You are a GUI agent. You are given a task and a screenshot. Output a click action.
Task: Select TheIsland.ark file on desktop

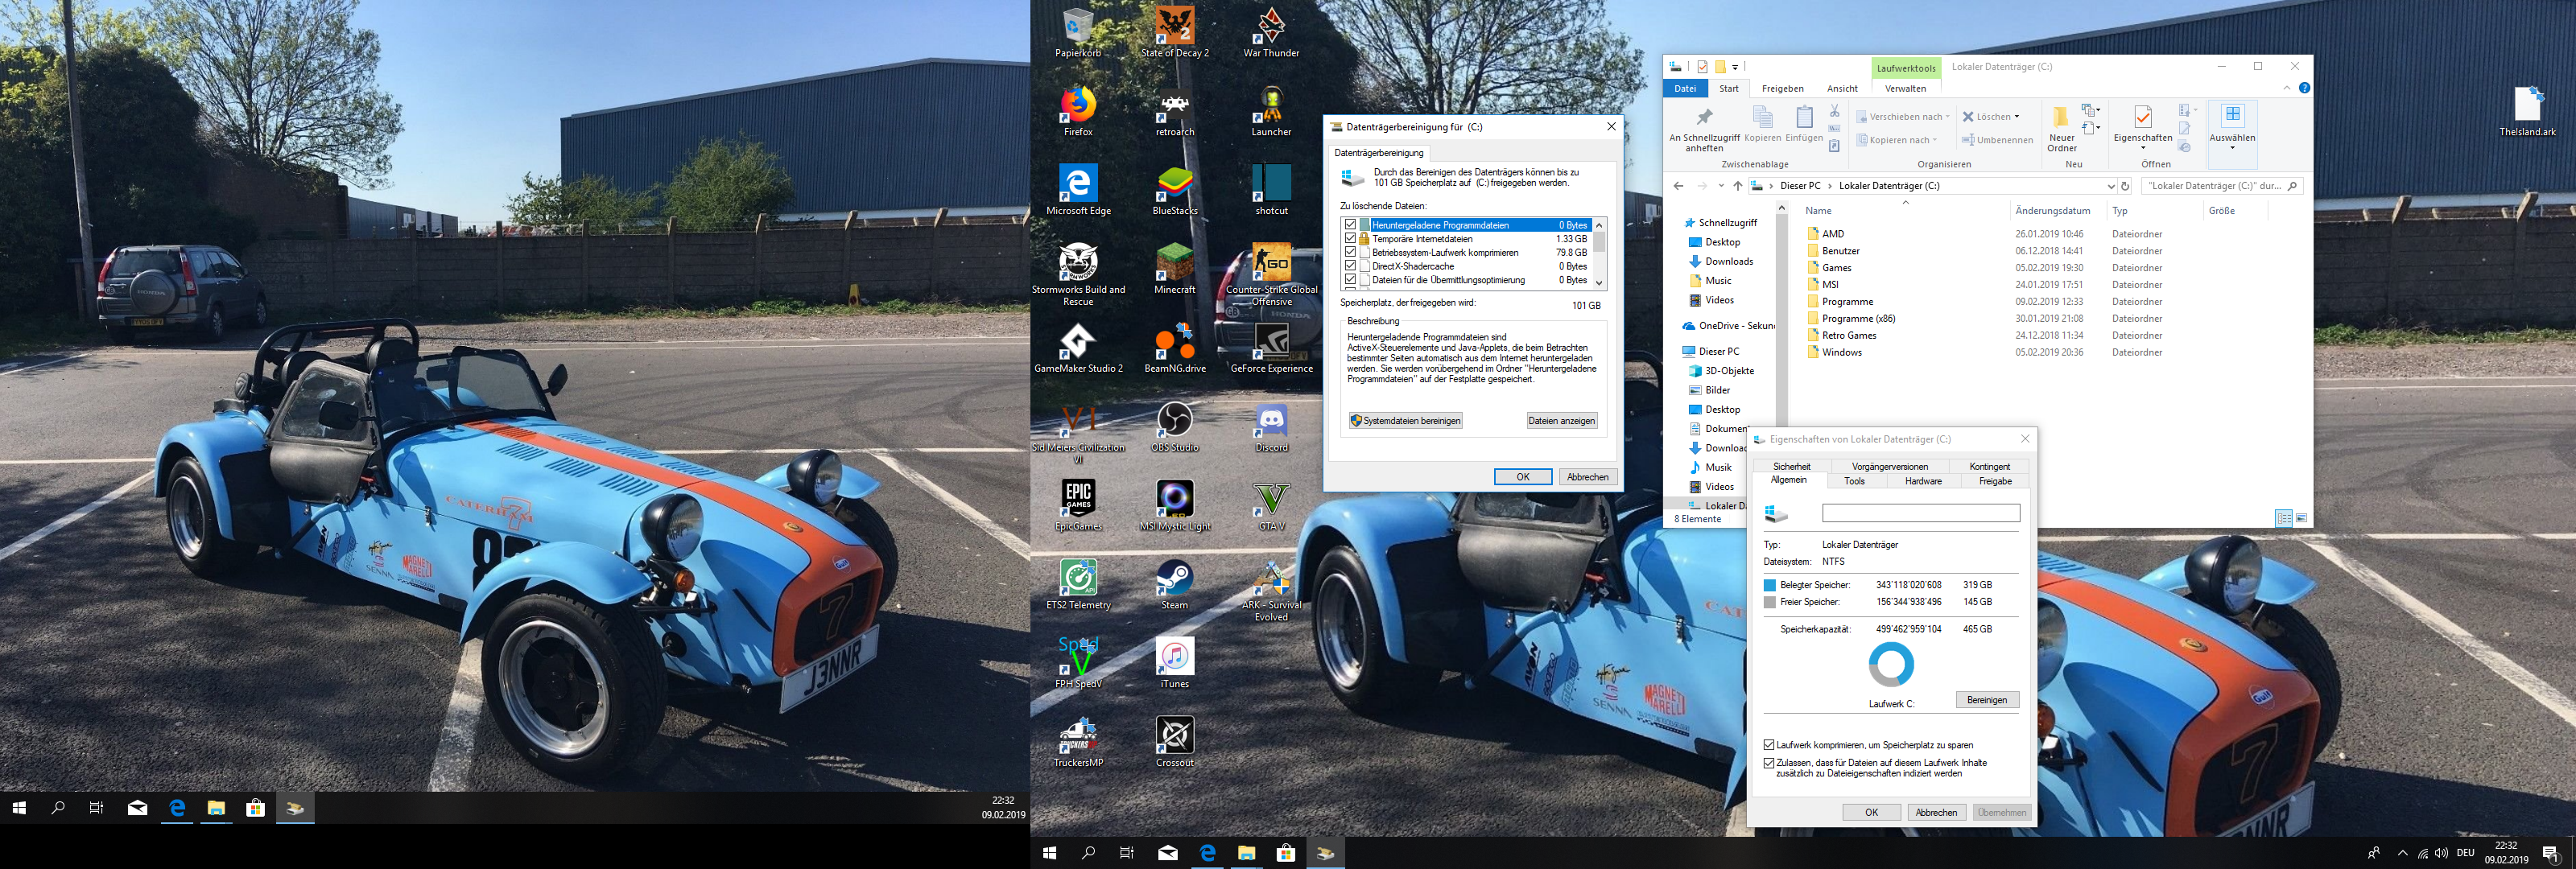pos(2527,111)
